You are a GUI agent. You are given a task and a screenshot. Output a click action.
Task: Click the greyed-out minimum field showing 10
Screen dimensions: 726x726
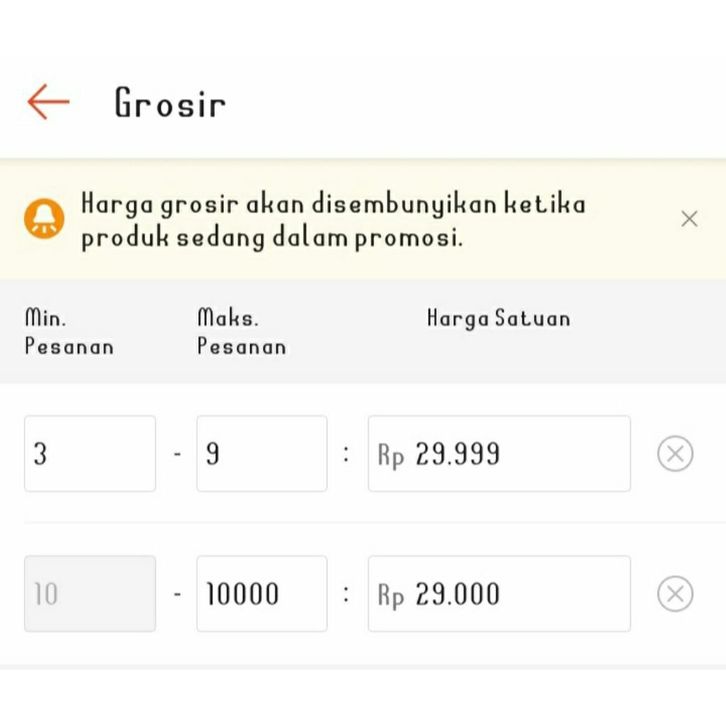coord(90,594)
